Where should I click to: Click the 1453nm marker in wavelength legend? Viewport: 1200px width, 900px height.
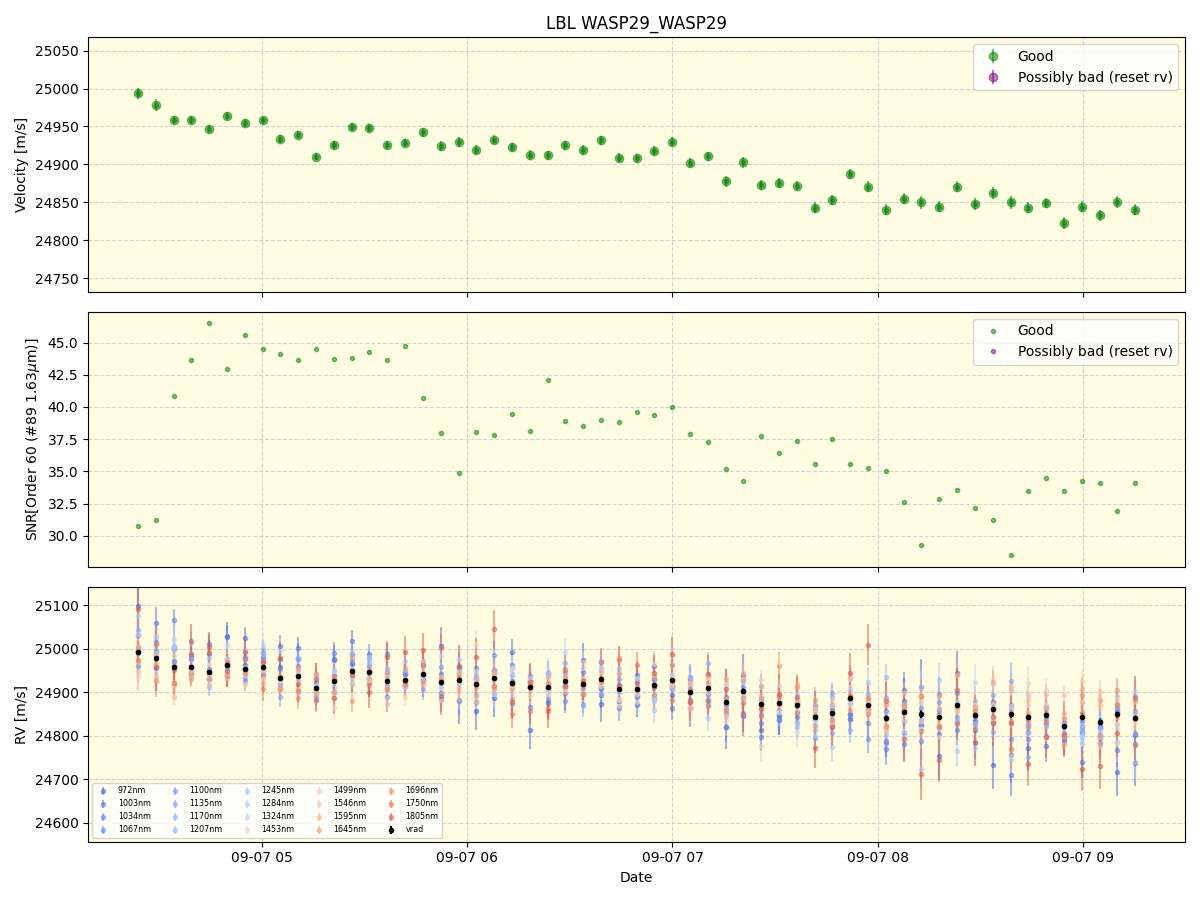247,829
